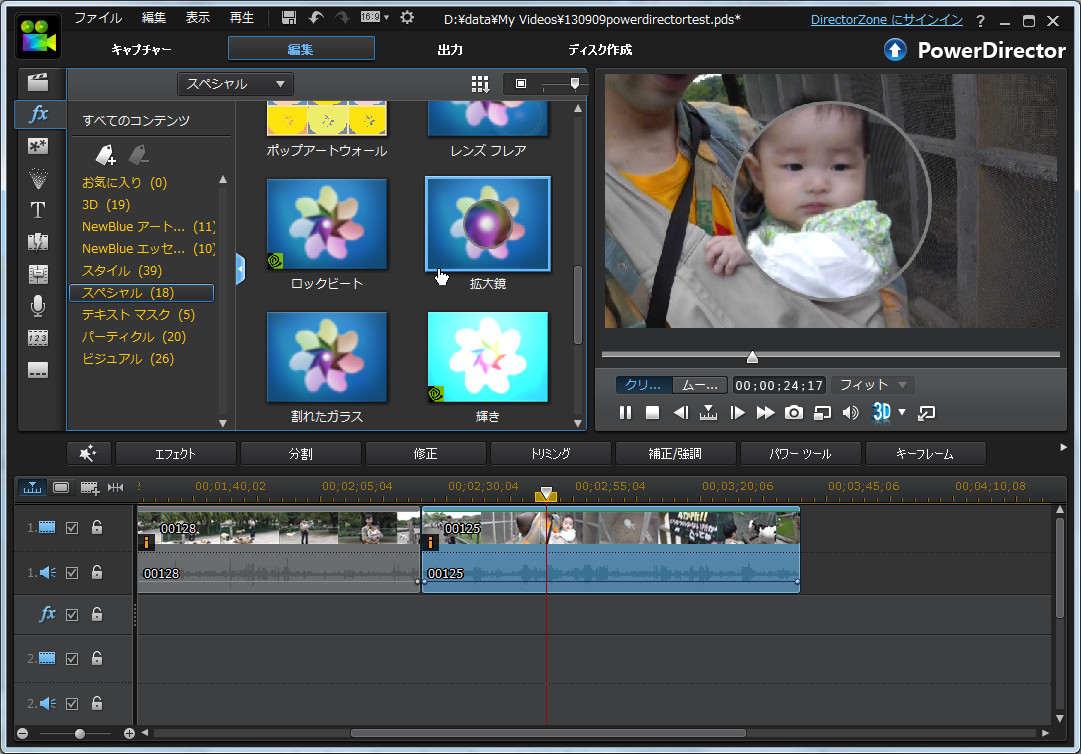Viewport: 1081px width, 754px height.
Task: Disable the effects track checkbox
Action: click(x=71, y=615)
